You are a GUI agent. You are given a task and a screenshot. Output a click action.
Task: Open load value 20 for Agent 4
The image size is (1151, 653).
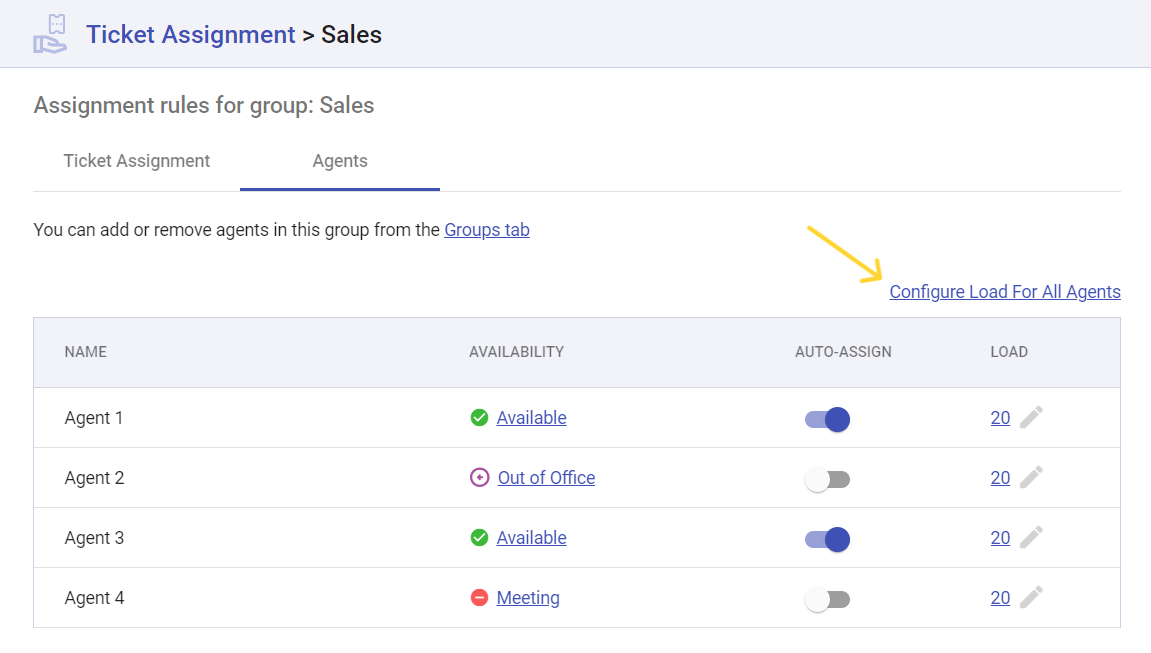pyautogui.click(x=1000, y=598)
